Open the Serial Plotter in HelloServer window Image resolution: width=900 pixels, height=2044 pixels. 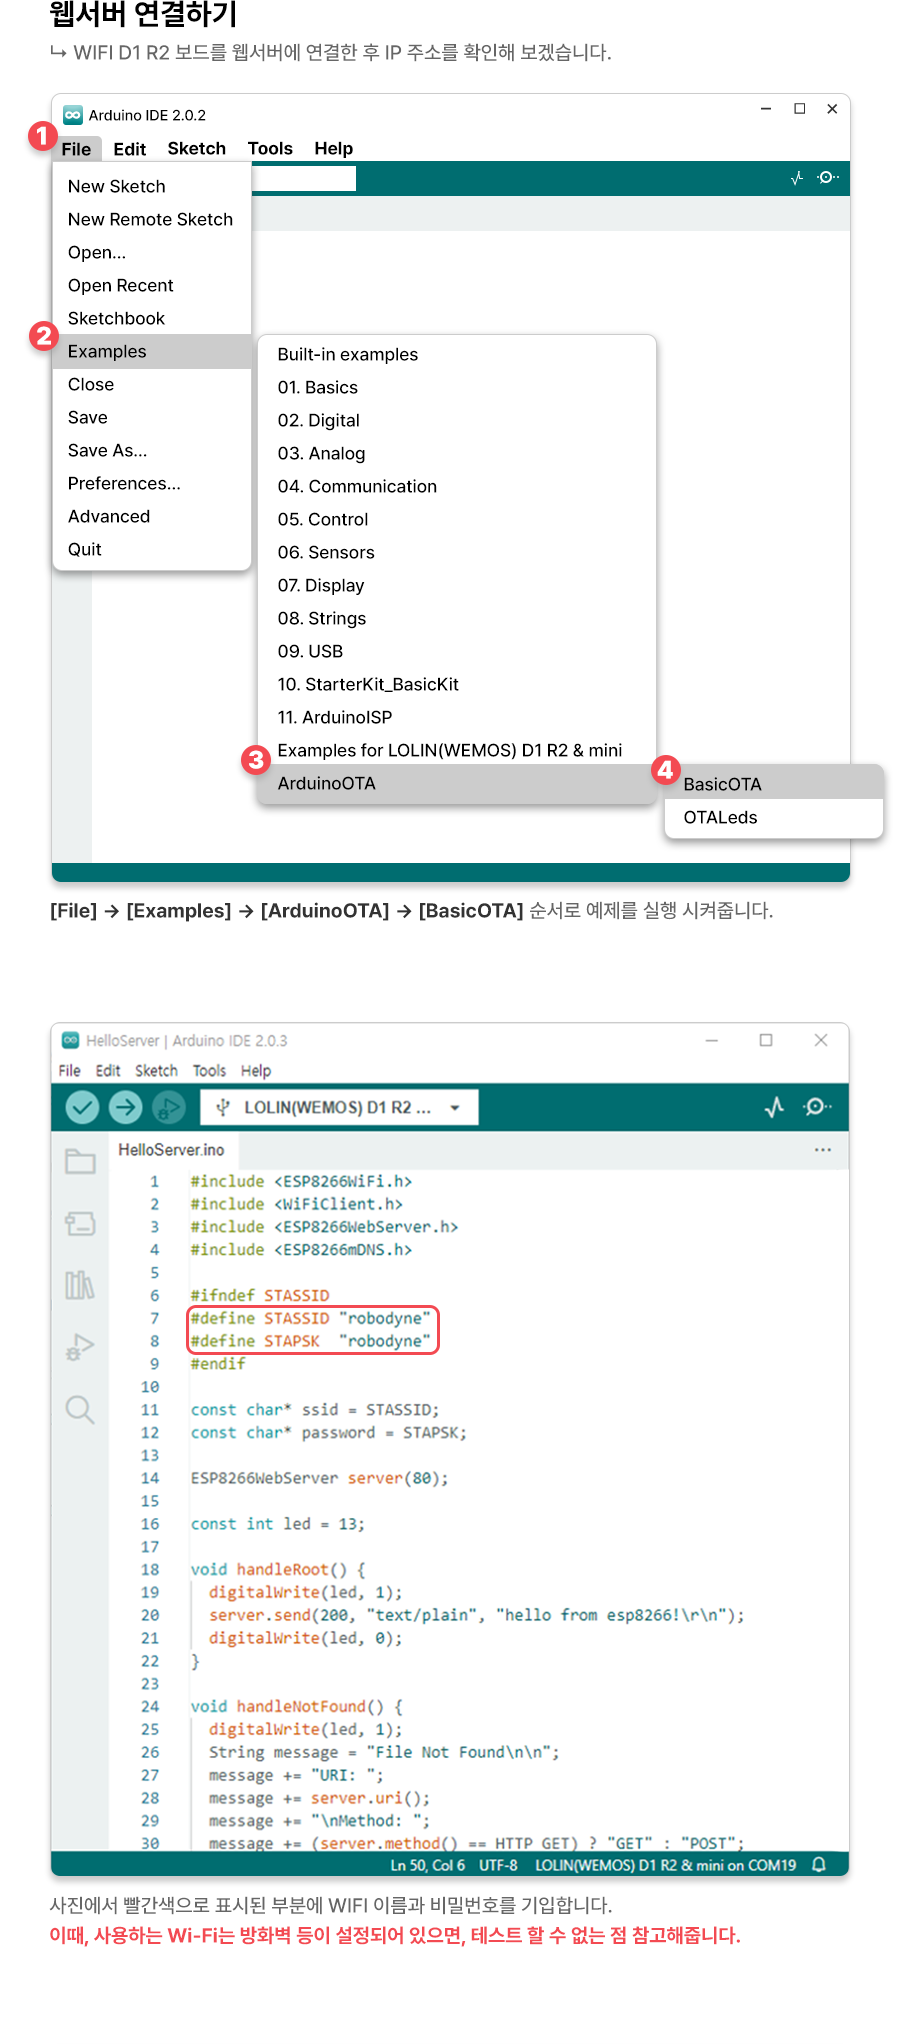click(774, 1107)
